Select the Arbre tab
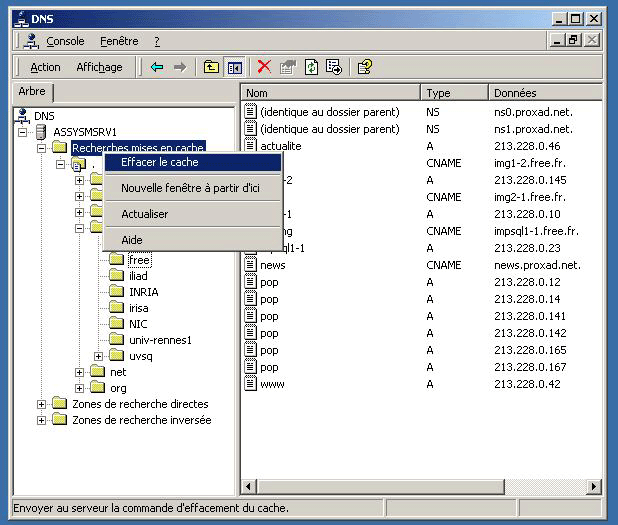The height and width of the screenshot is (525, 618). click(32, 91)
